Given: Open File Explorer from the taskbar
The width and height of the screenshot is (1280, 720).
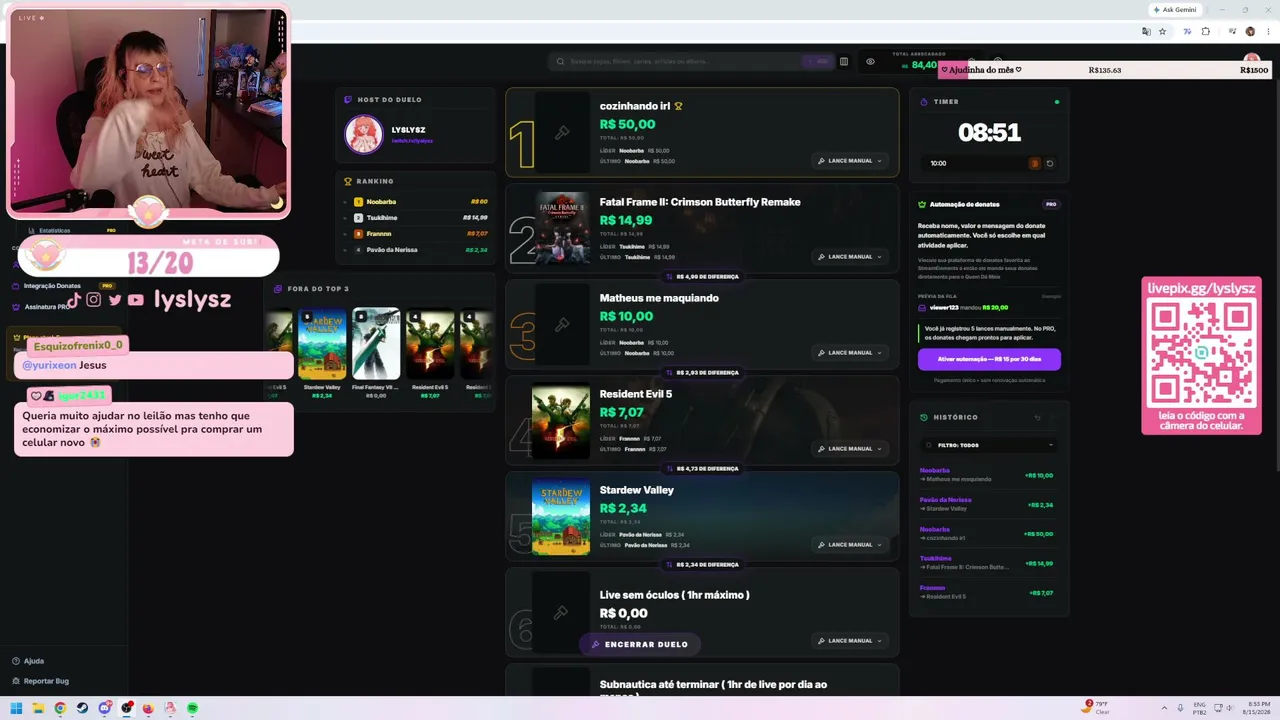Looking at the screenshot, I should pyautogui.click(x=38, y=708).
